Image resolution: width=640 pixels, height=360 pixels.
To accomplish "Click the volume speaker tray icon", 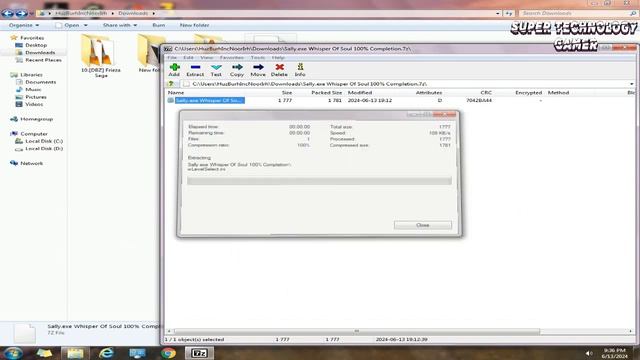I will (x=589, y=353).
